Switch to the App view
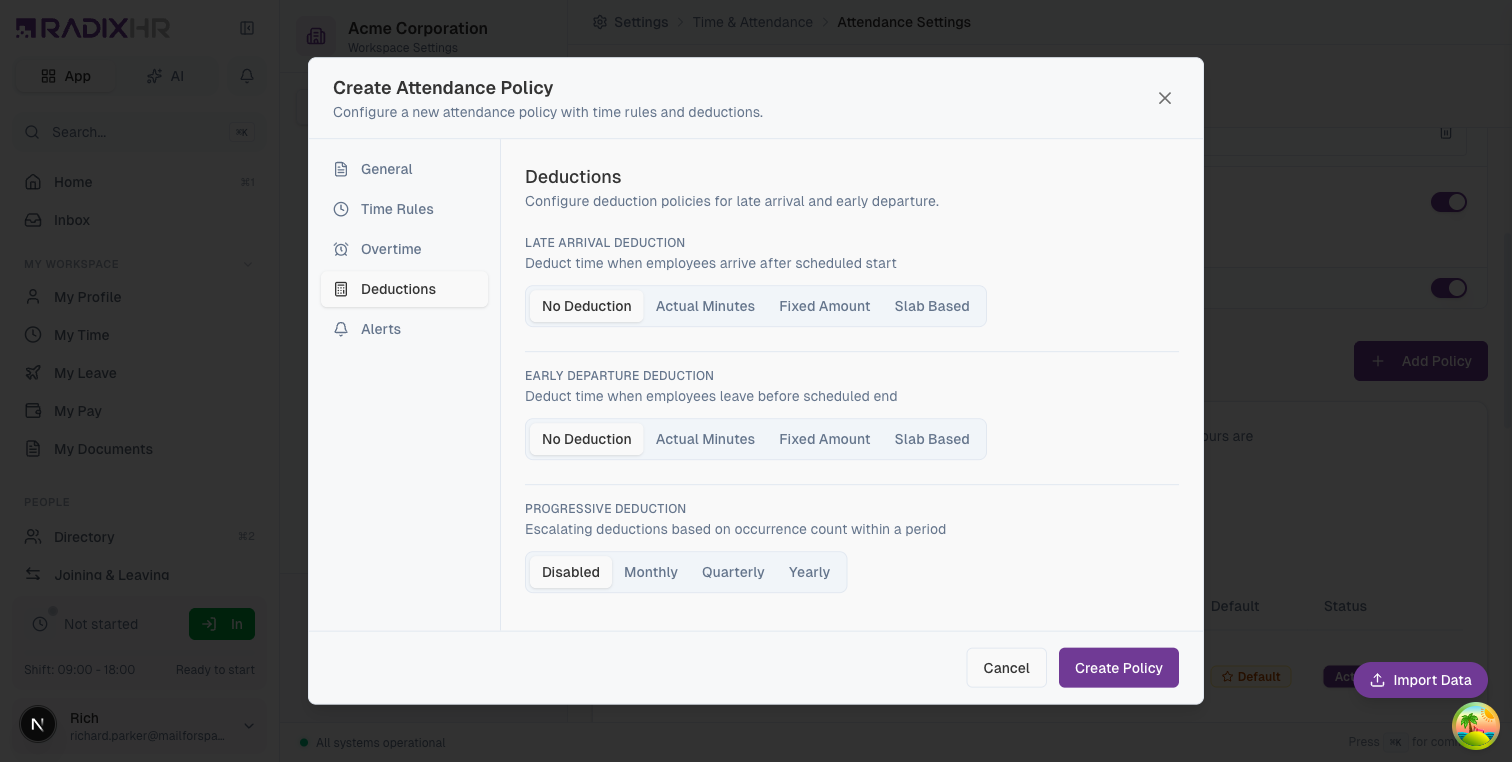The width and height of the screenshot is (1512, 762). coord(66,76)
